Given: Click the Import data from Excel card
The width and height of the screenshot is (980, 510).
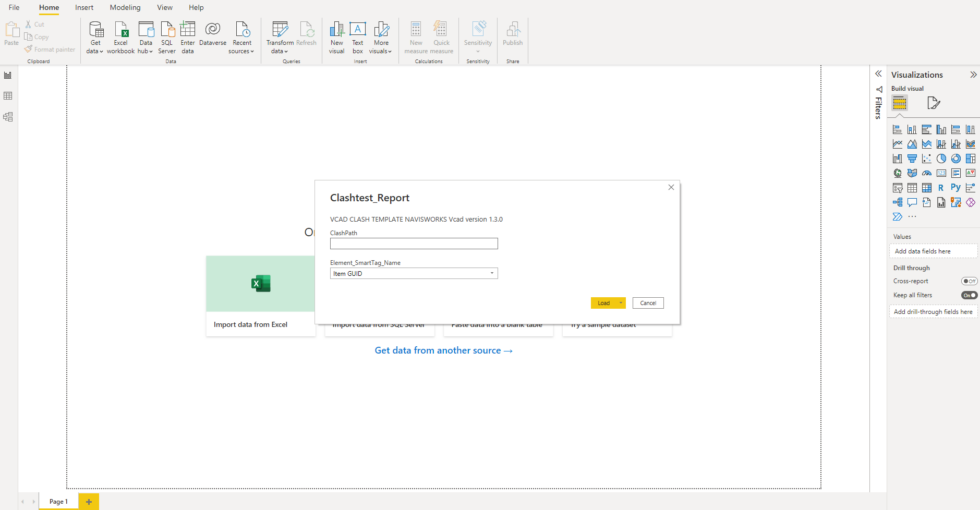Looking at the screenshot, I should [x=261, y=296].
